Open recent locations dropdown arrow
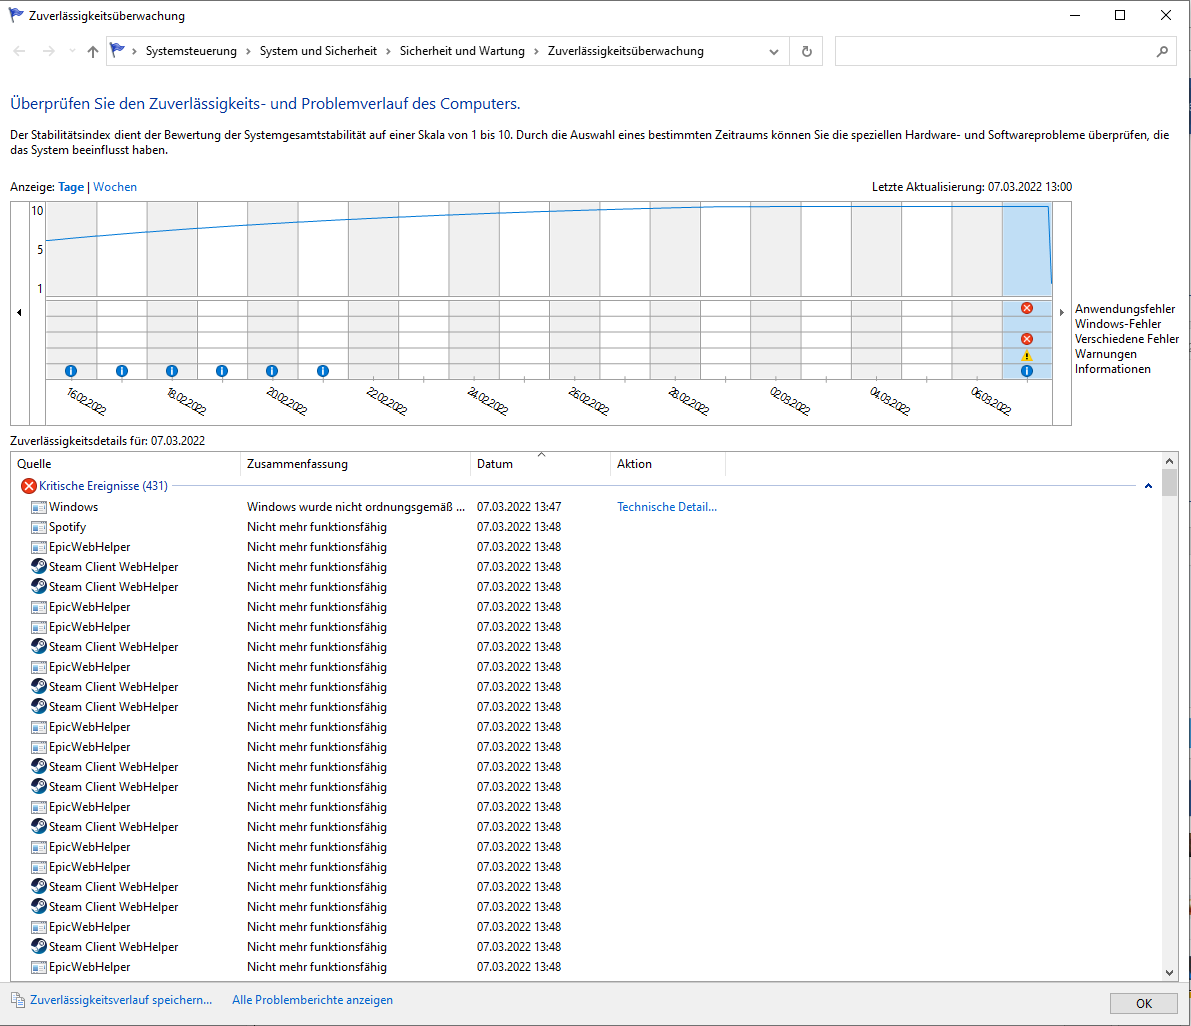The height and width of the screenshot is (1026, 1191). point(72,51)
